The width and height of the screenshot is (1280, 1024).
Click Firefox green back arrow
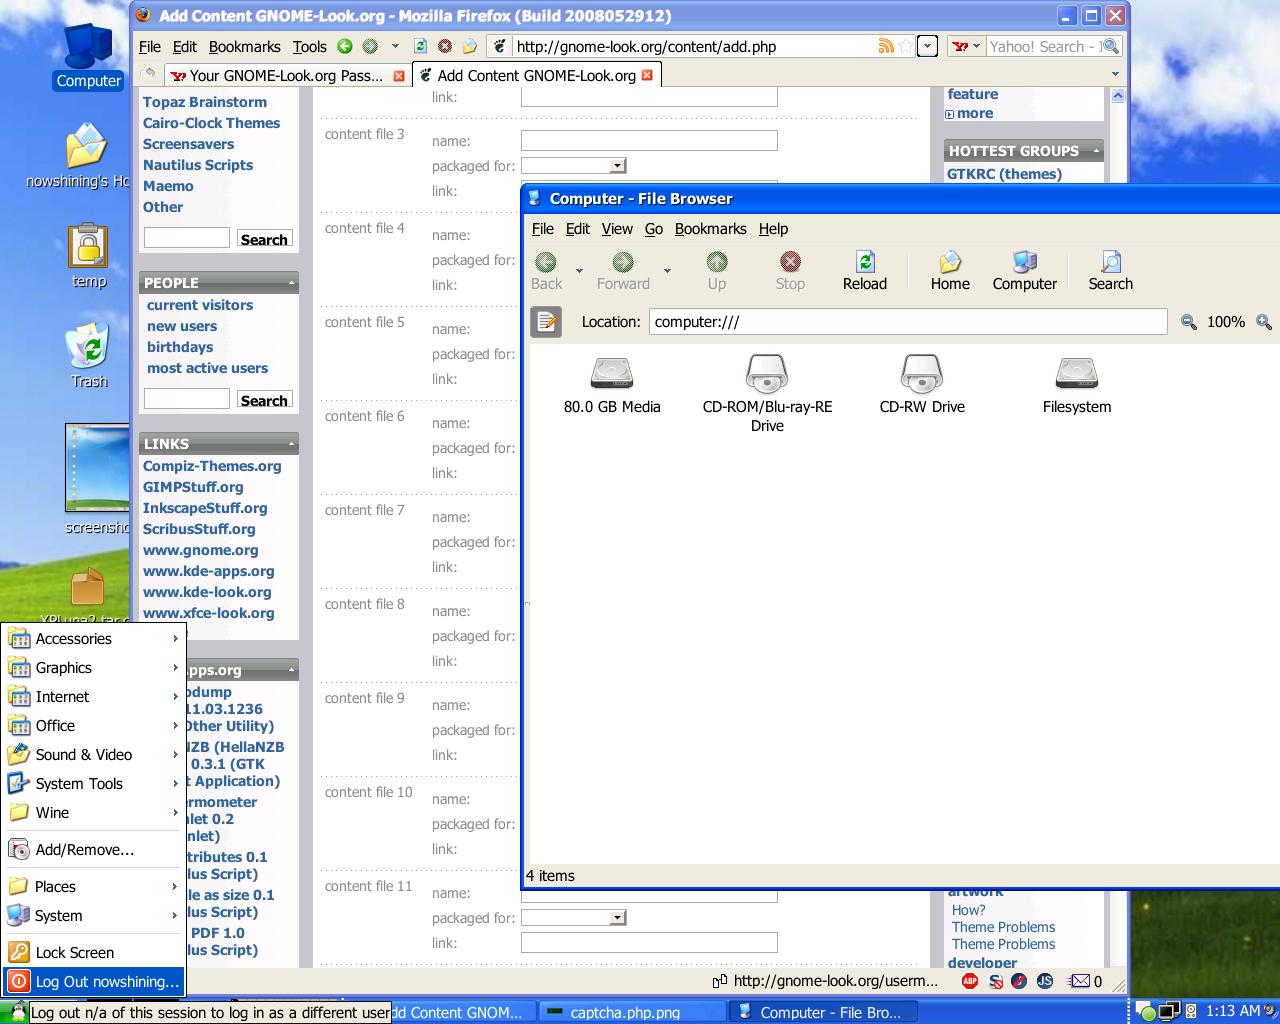coord(345,46)
